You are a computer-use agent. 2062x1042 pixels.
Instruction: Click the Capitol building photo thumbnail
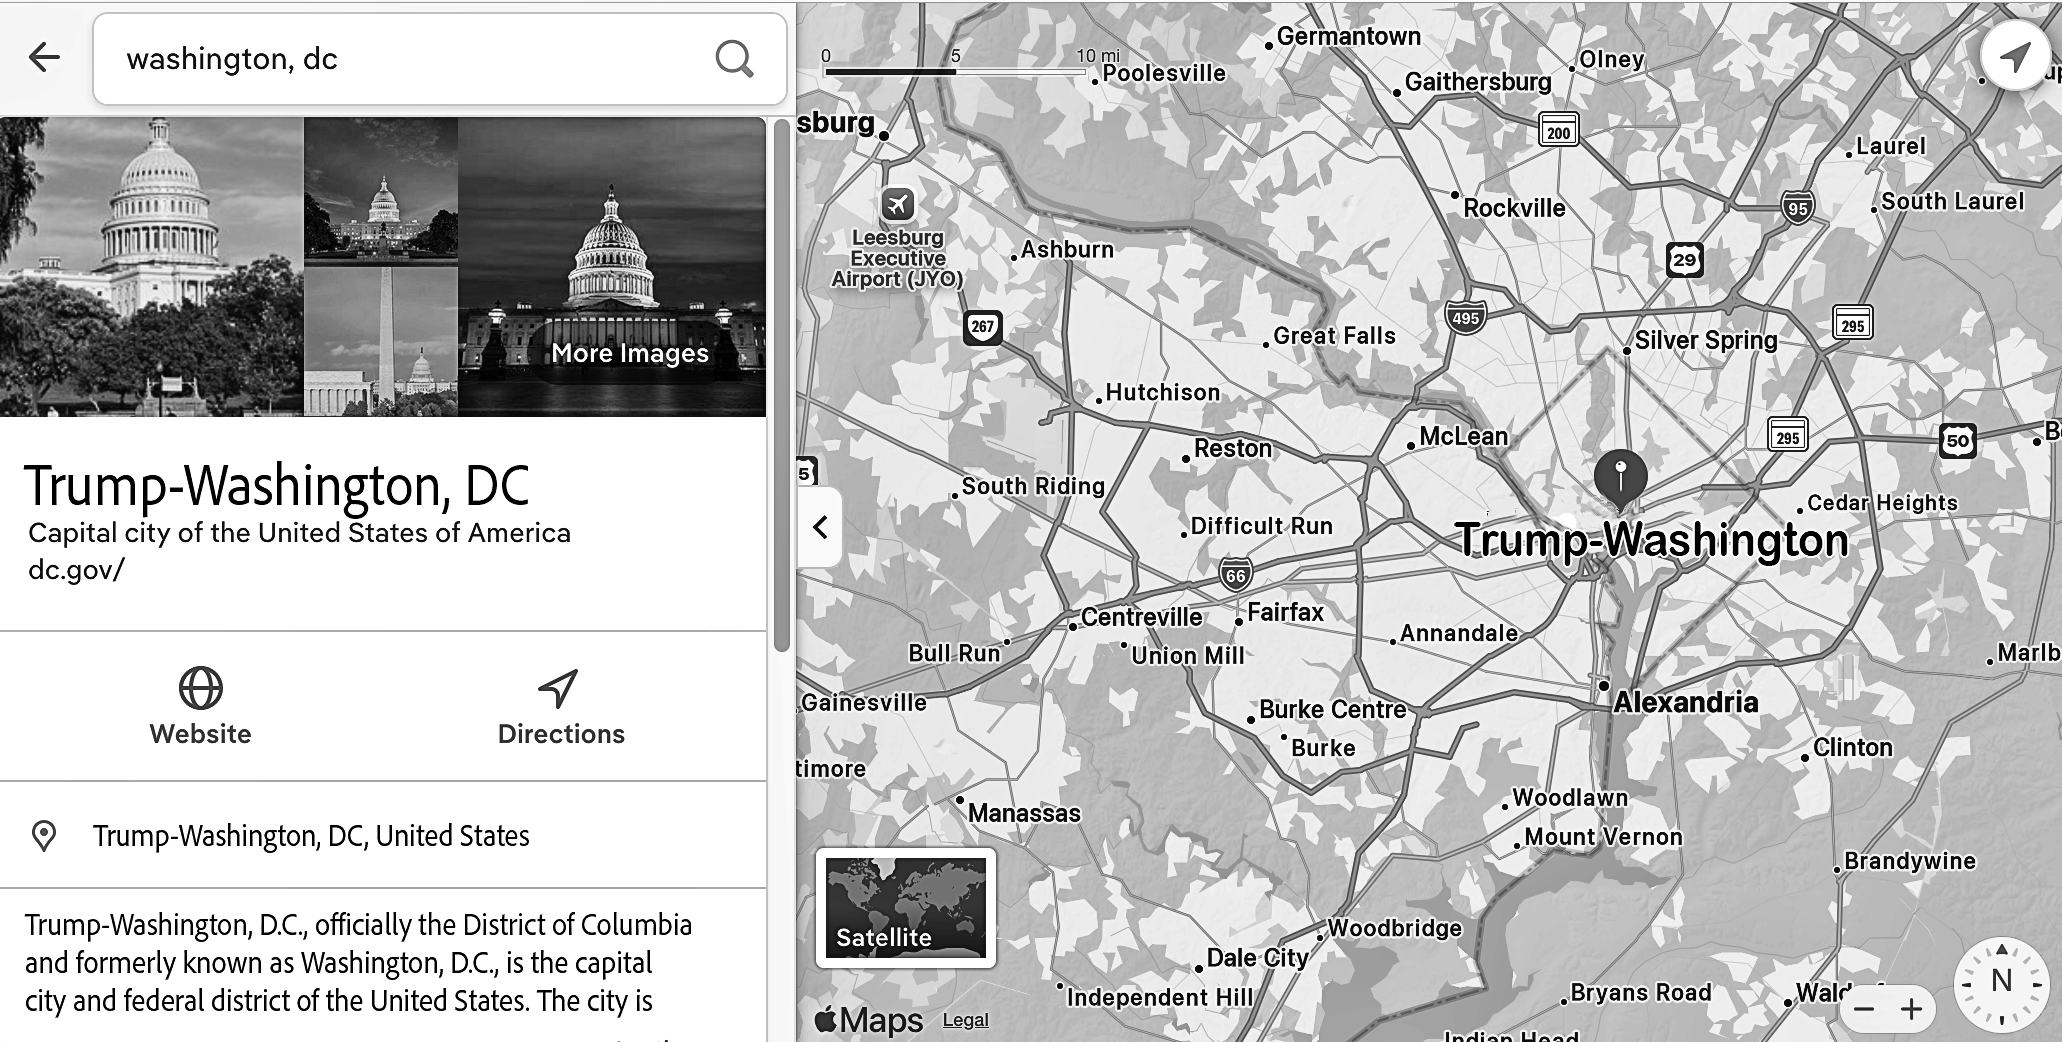pos(150,267)
